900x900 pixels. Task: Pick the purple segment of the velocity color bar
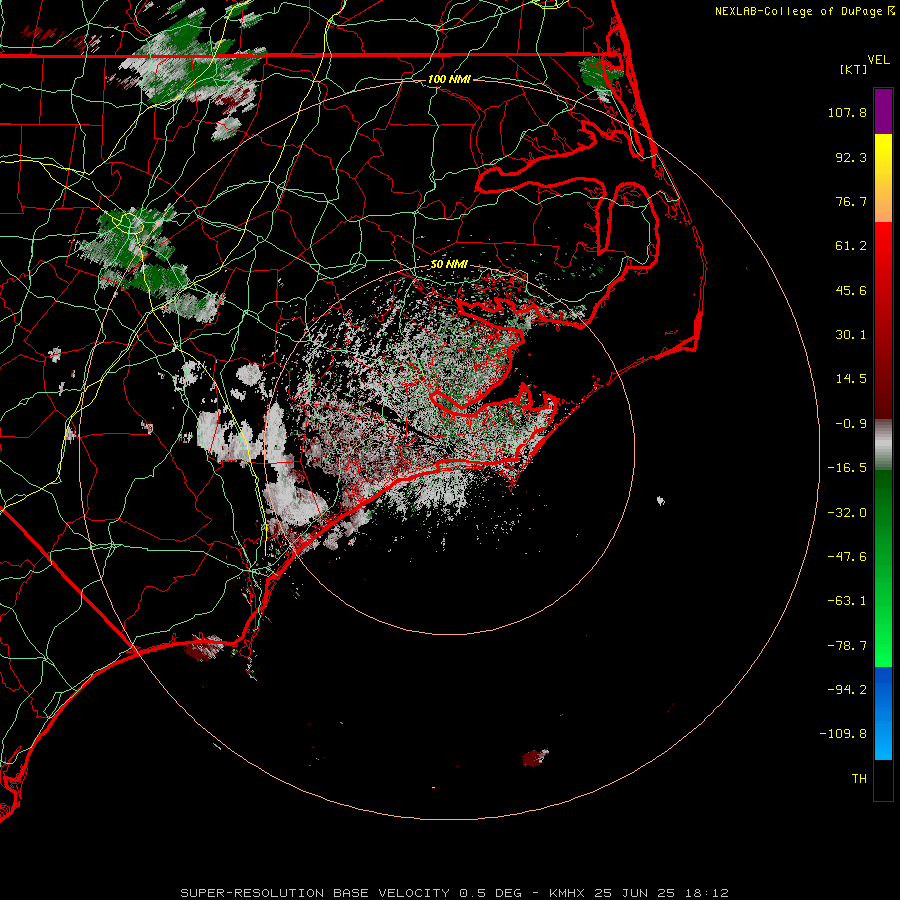[x=883, y=112]
